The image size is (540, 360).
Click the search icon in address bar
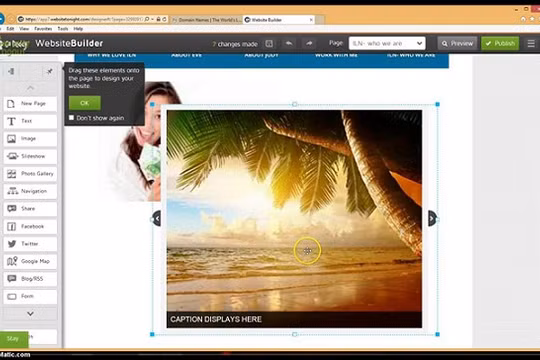pos(147,19)
